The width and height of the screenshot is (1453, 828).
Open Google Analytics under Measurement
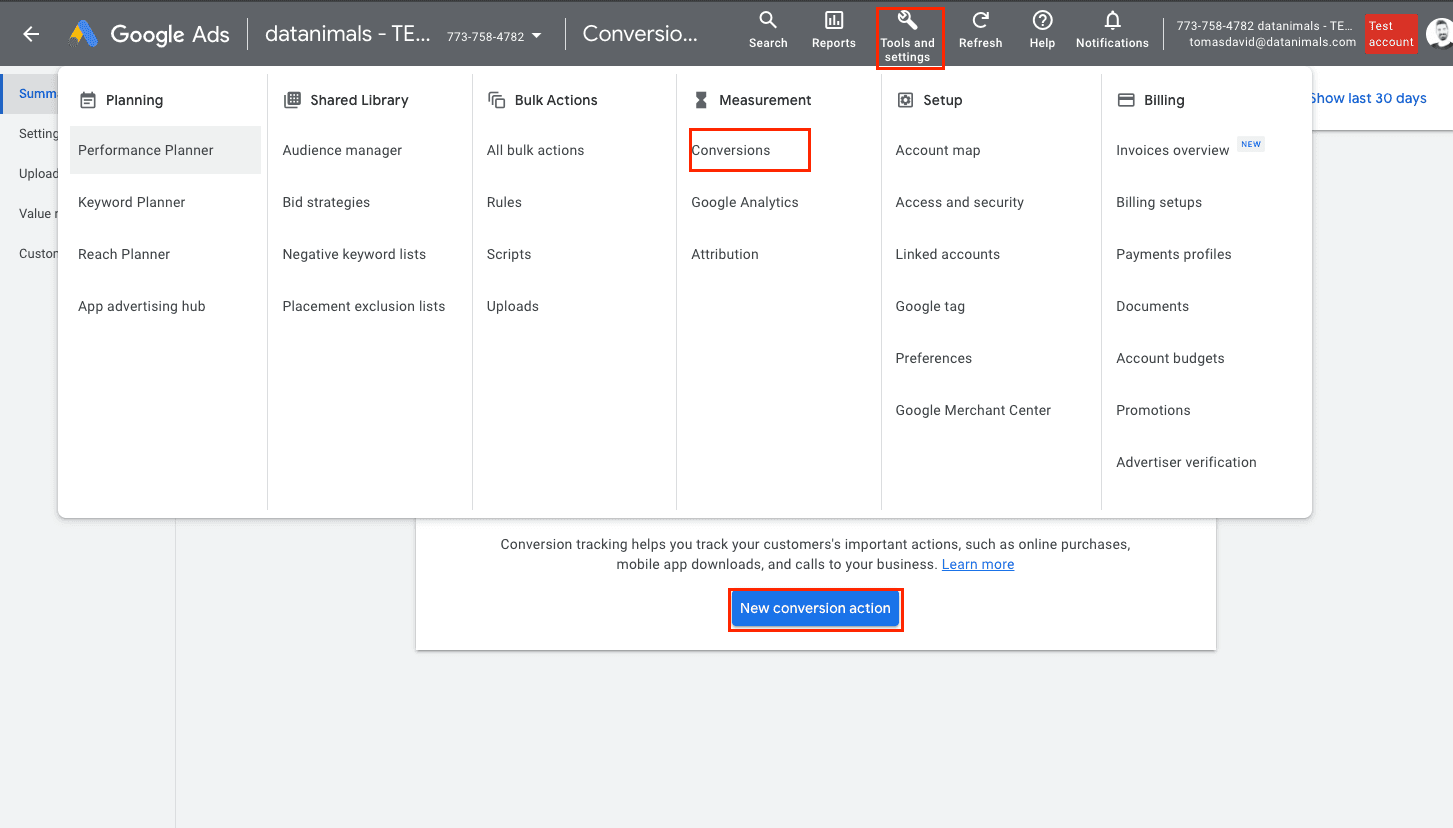(x=745, y=202)
